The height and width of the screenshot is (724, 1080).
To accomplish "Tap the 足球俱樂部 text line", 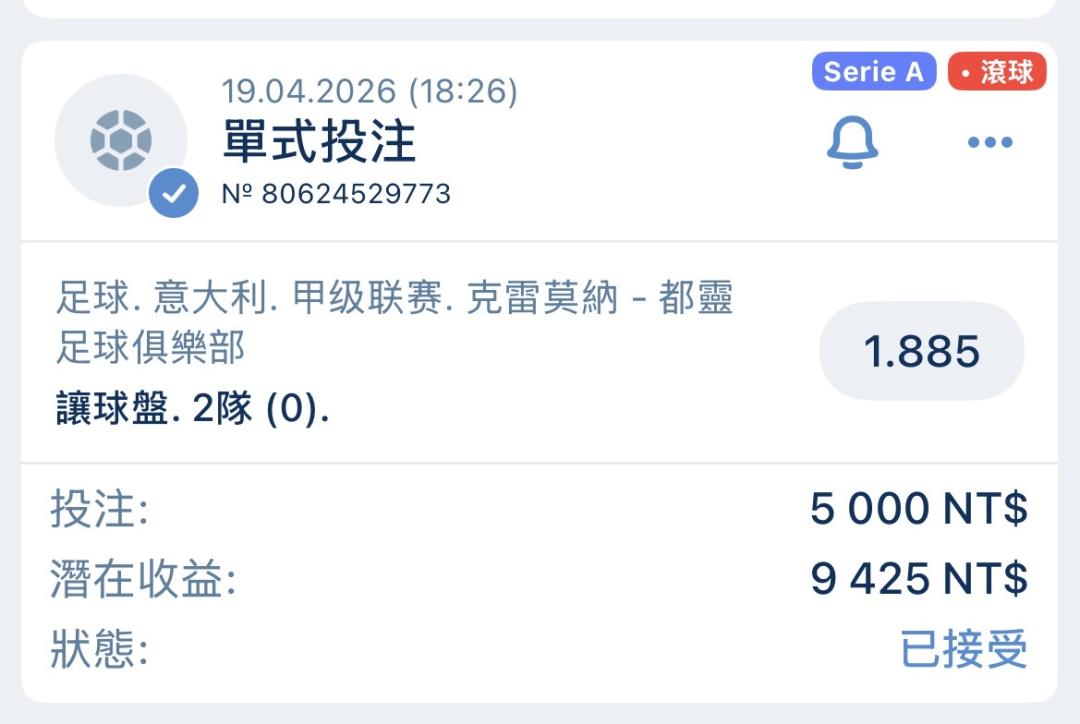I will [x=150, y=348].
